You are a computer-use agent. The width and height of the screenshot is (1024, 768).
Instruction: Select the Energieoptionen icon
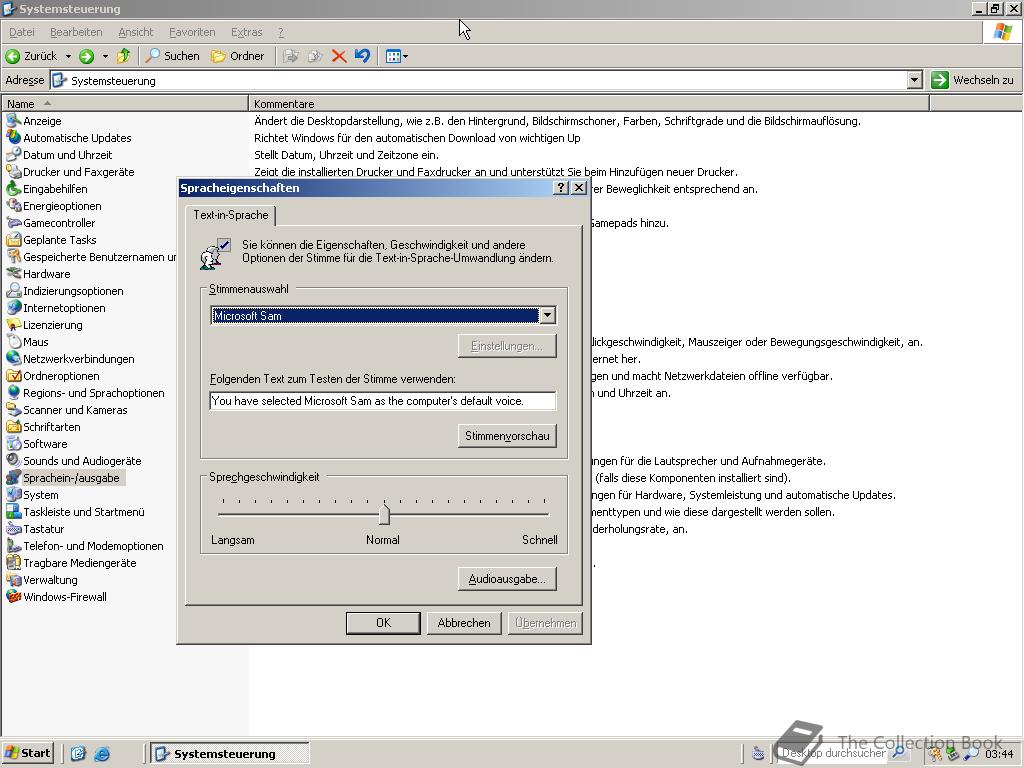tap(13, 206)
